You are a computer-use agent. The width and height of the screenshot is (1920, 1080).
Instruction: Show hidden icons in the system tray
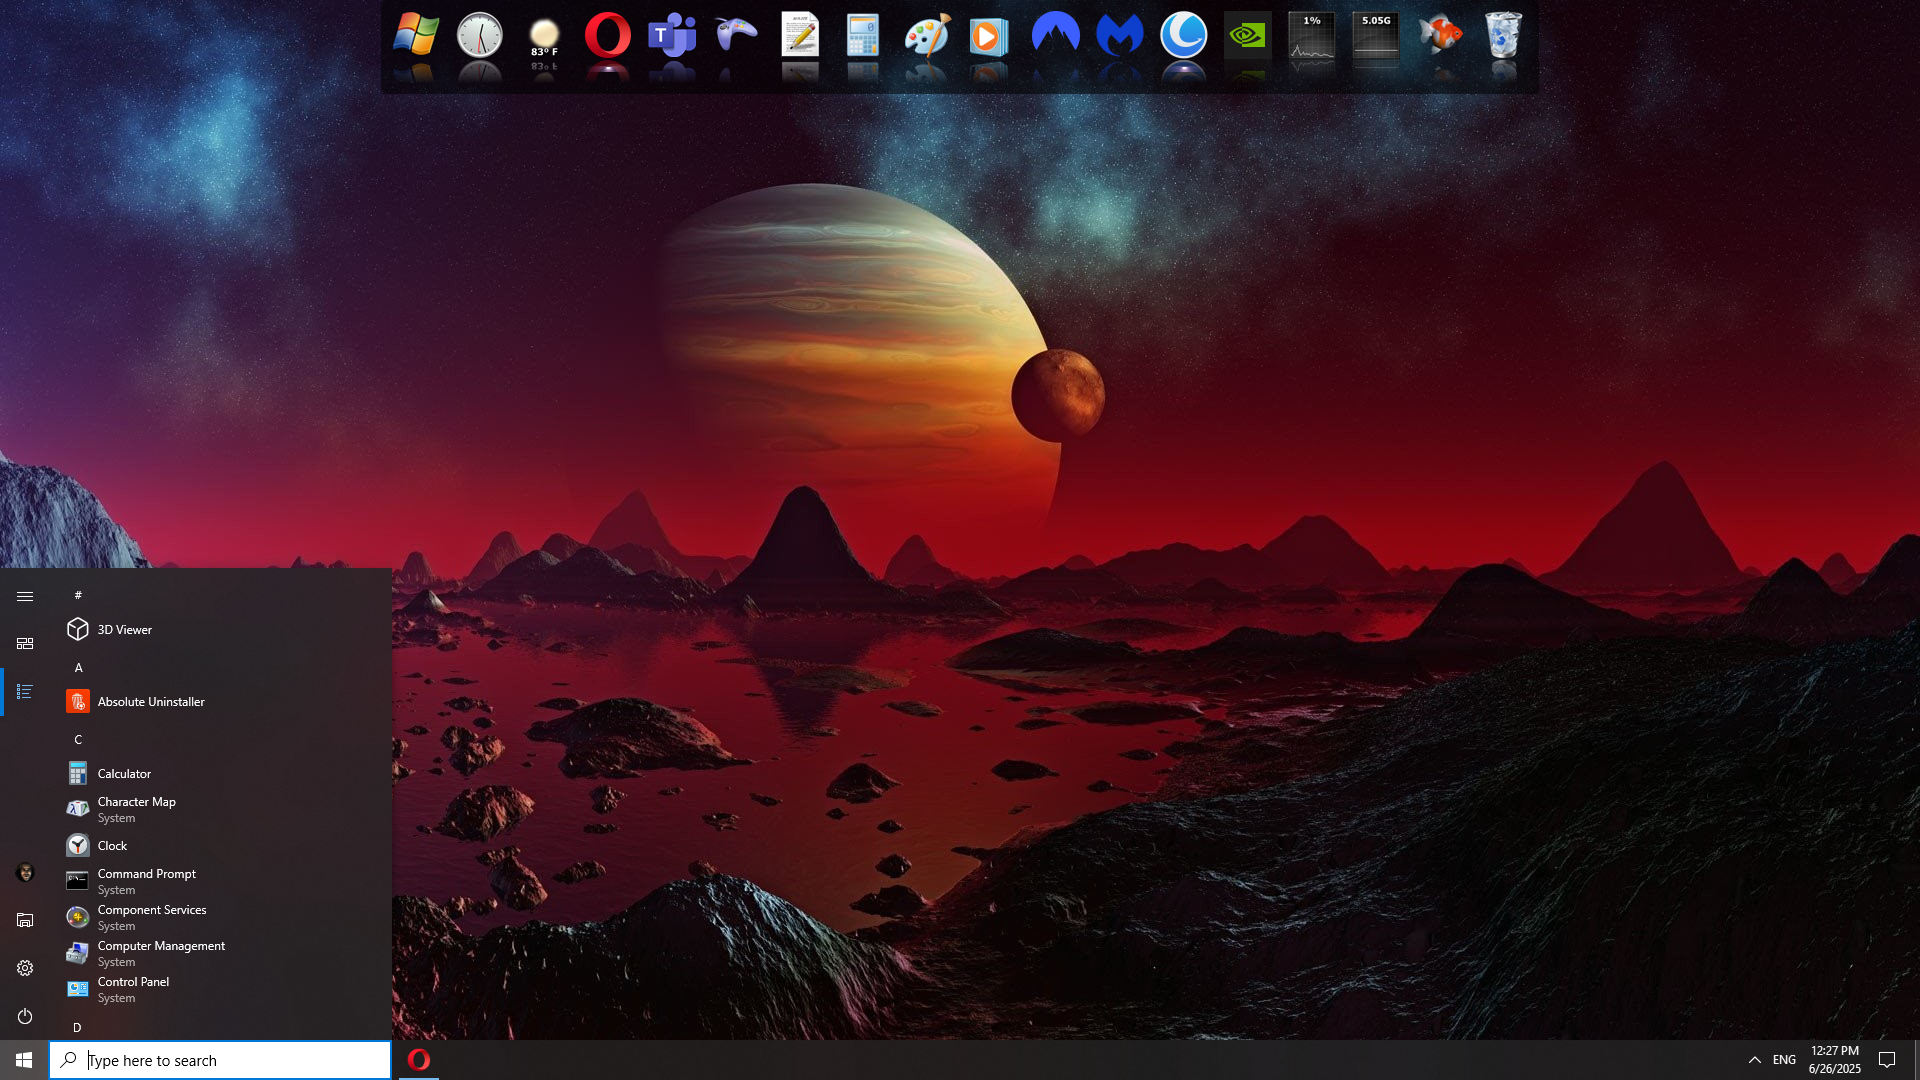pos(1754,1060)
